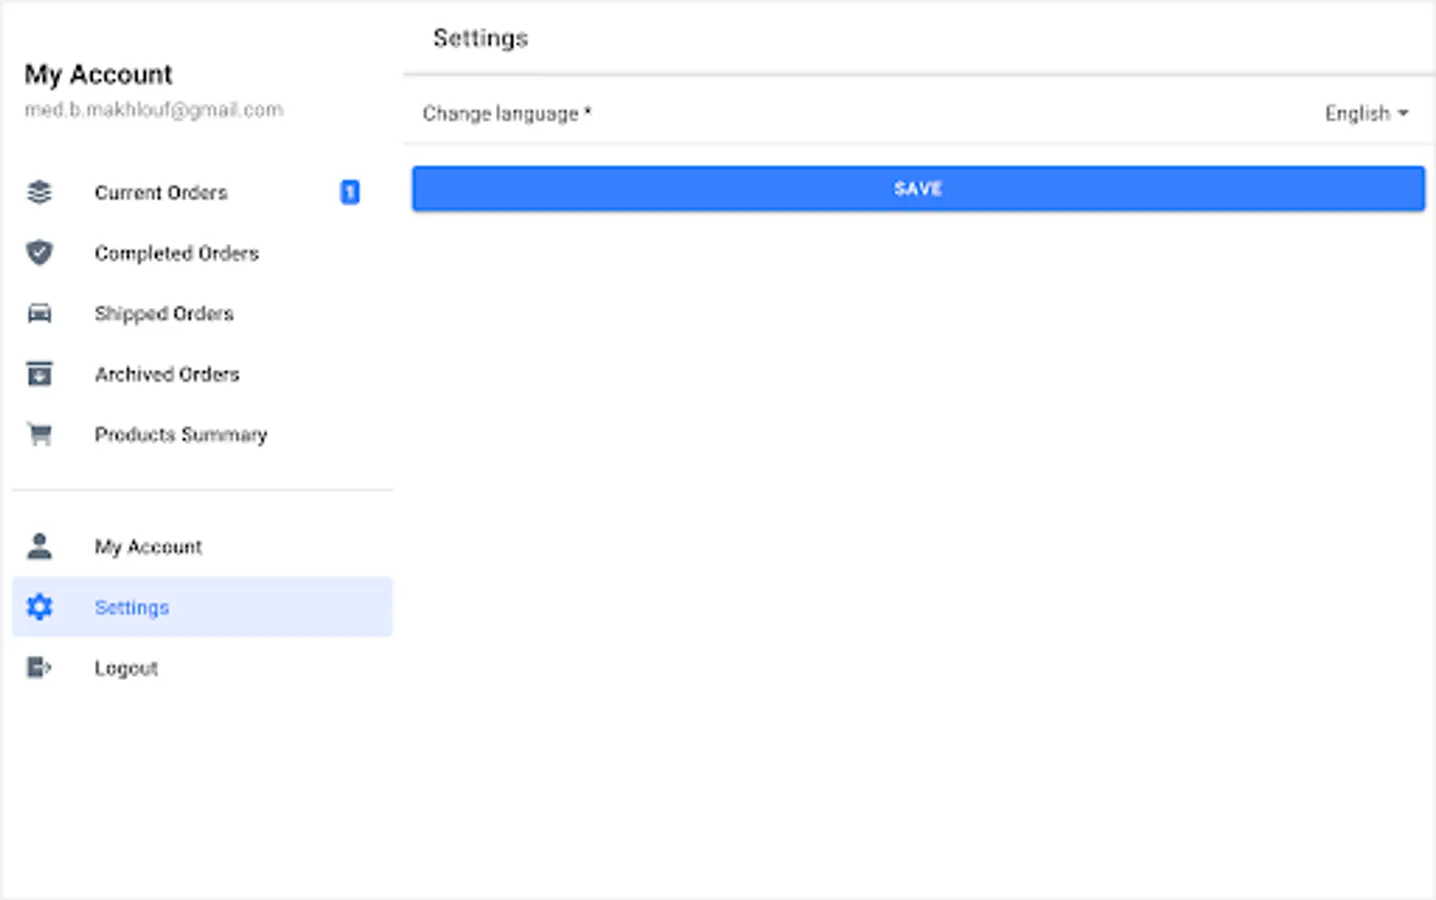Click the Settings gear icon
The width and height of the screenshot is (1436, 900).
tap(39, 607)
